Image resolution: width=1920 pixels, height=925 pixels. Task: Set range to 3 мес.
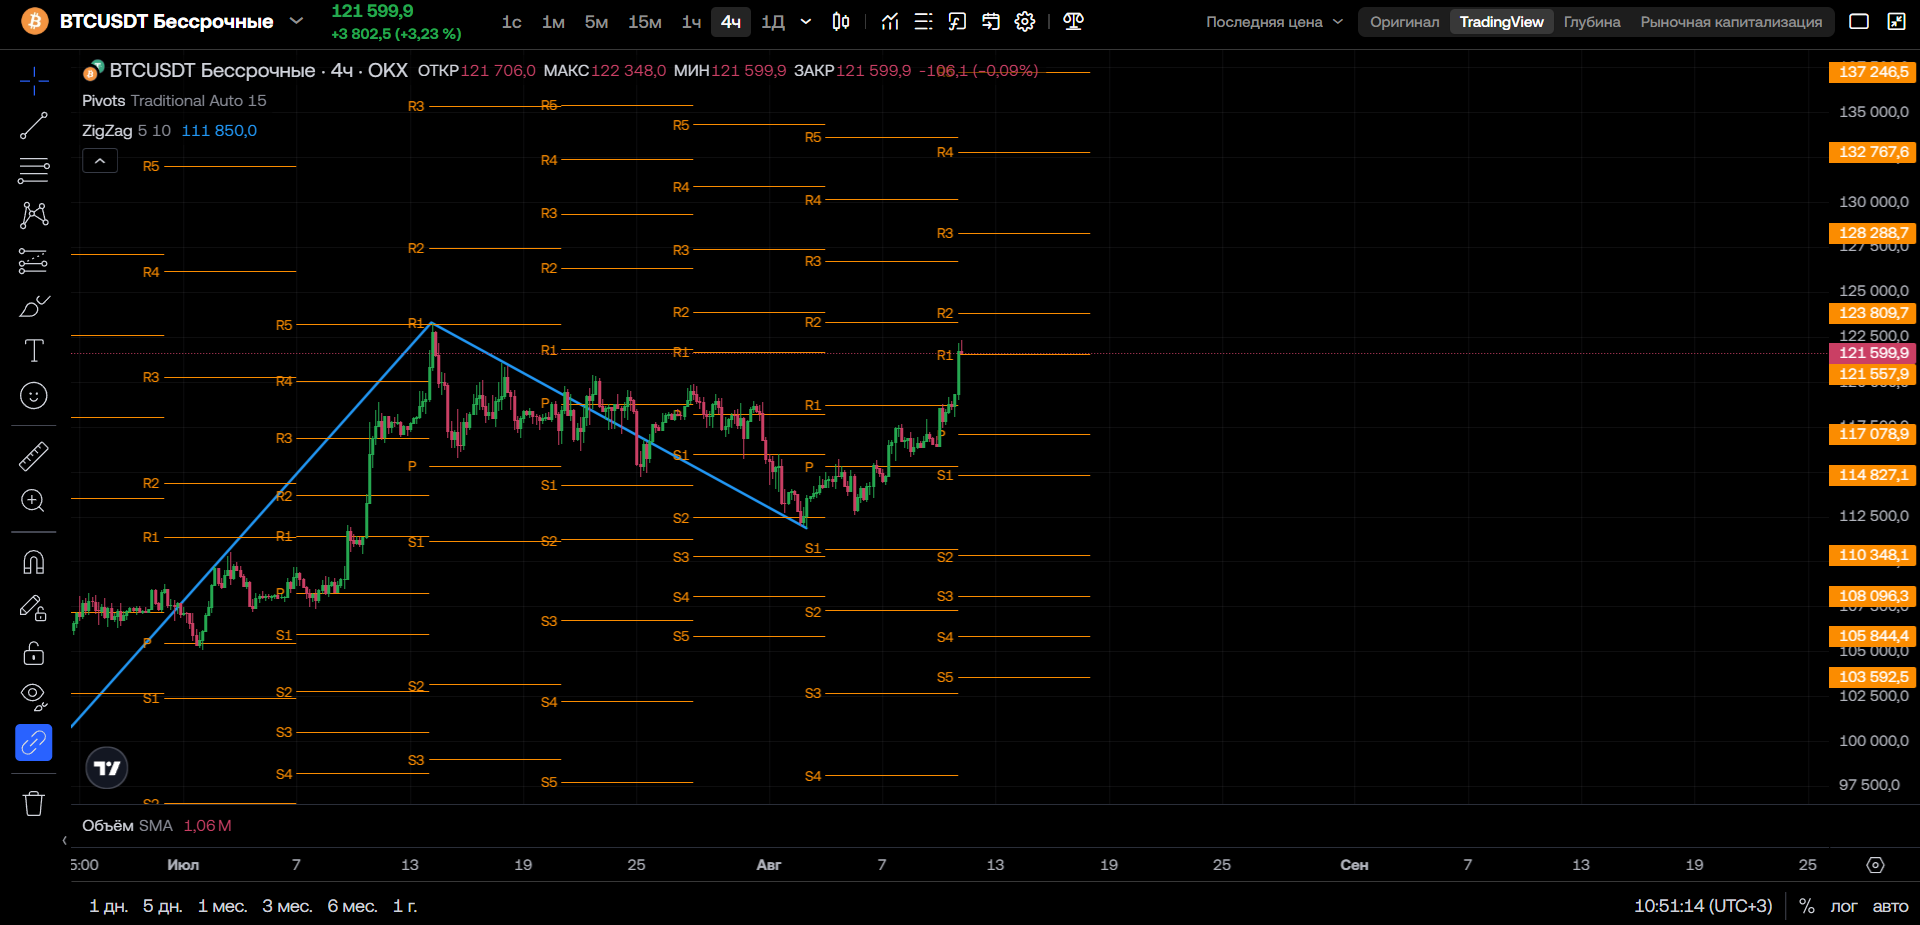[287, 906]
